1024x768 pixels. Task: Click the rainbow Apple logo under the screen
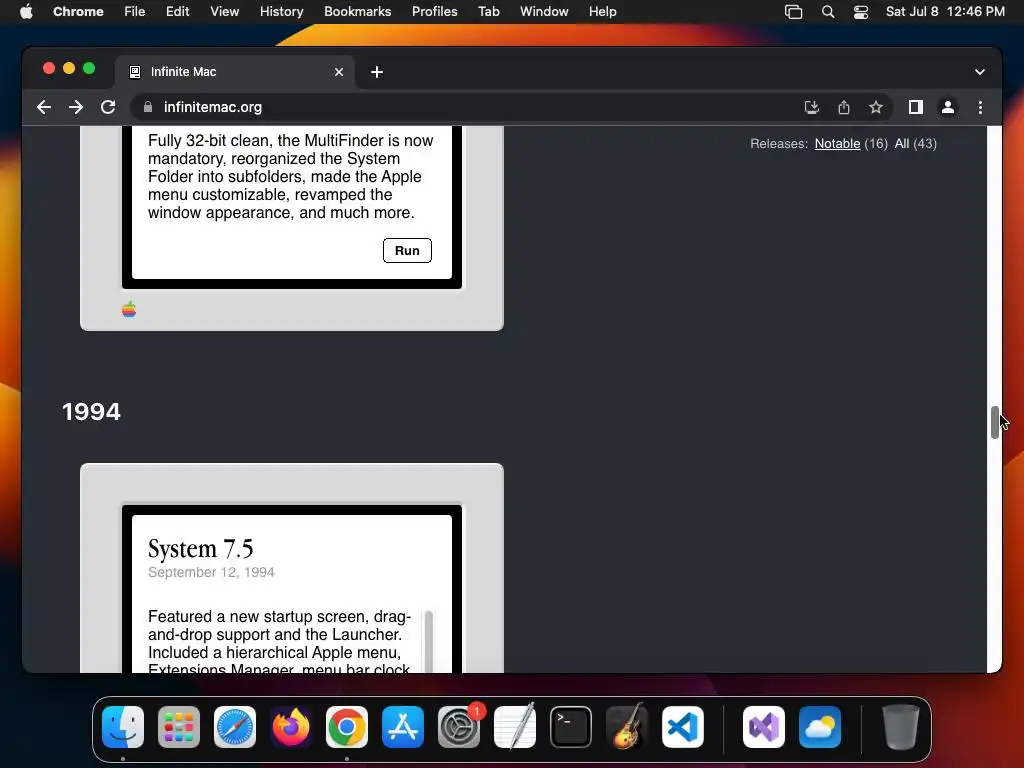(129, 309)
